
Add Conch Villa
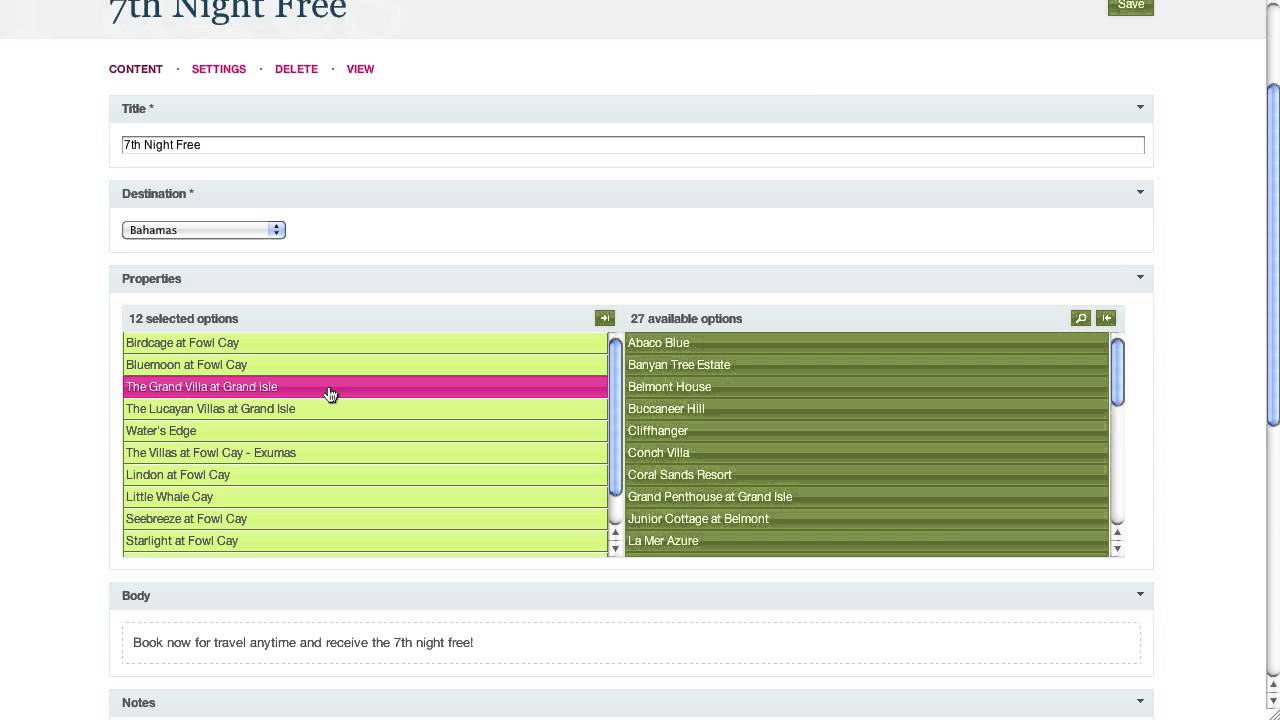coord(867,453)
